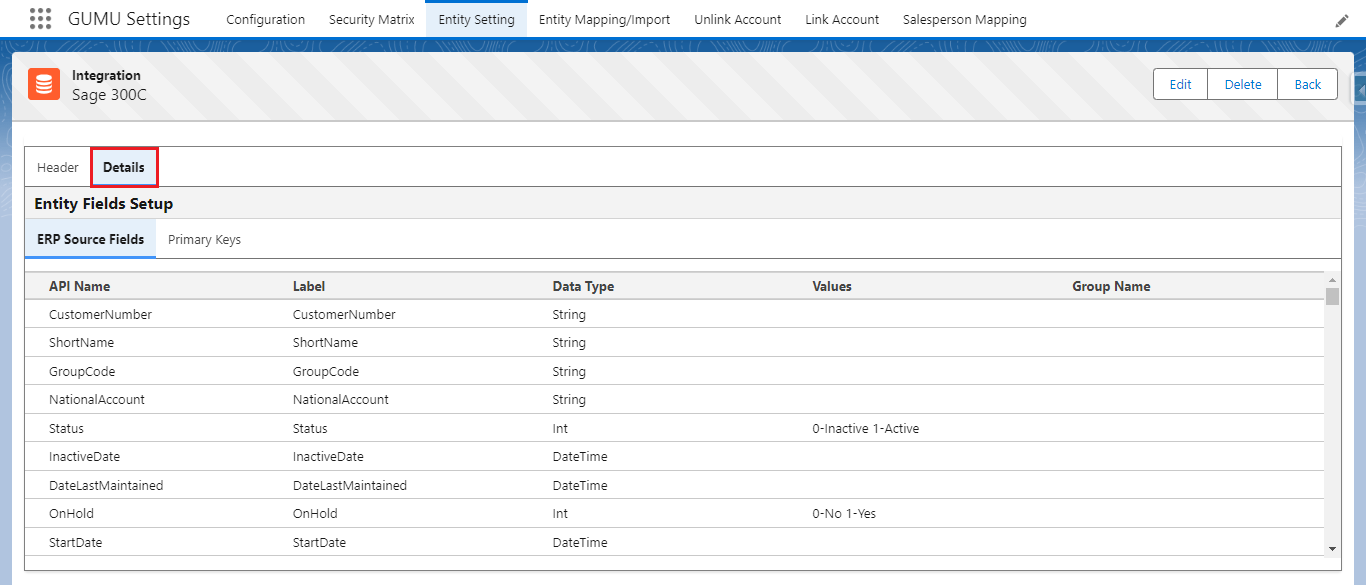Select the Entity Mapping/Import tab
The image size is (1366, 585).
pos(604,19)
